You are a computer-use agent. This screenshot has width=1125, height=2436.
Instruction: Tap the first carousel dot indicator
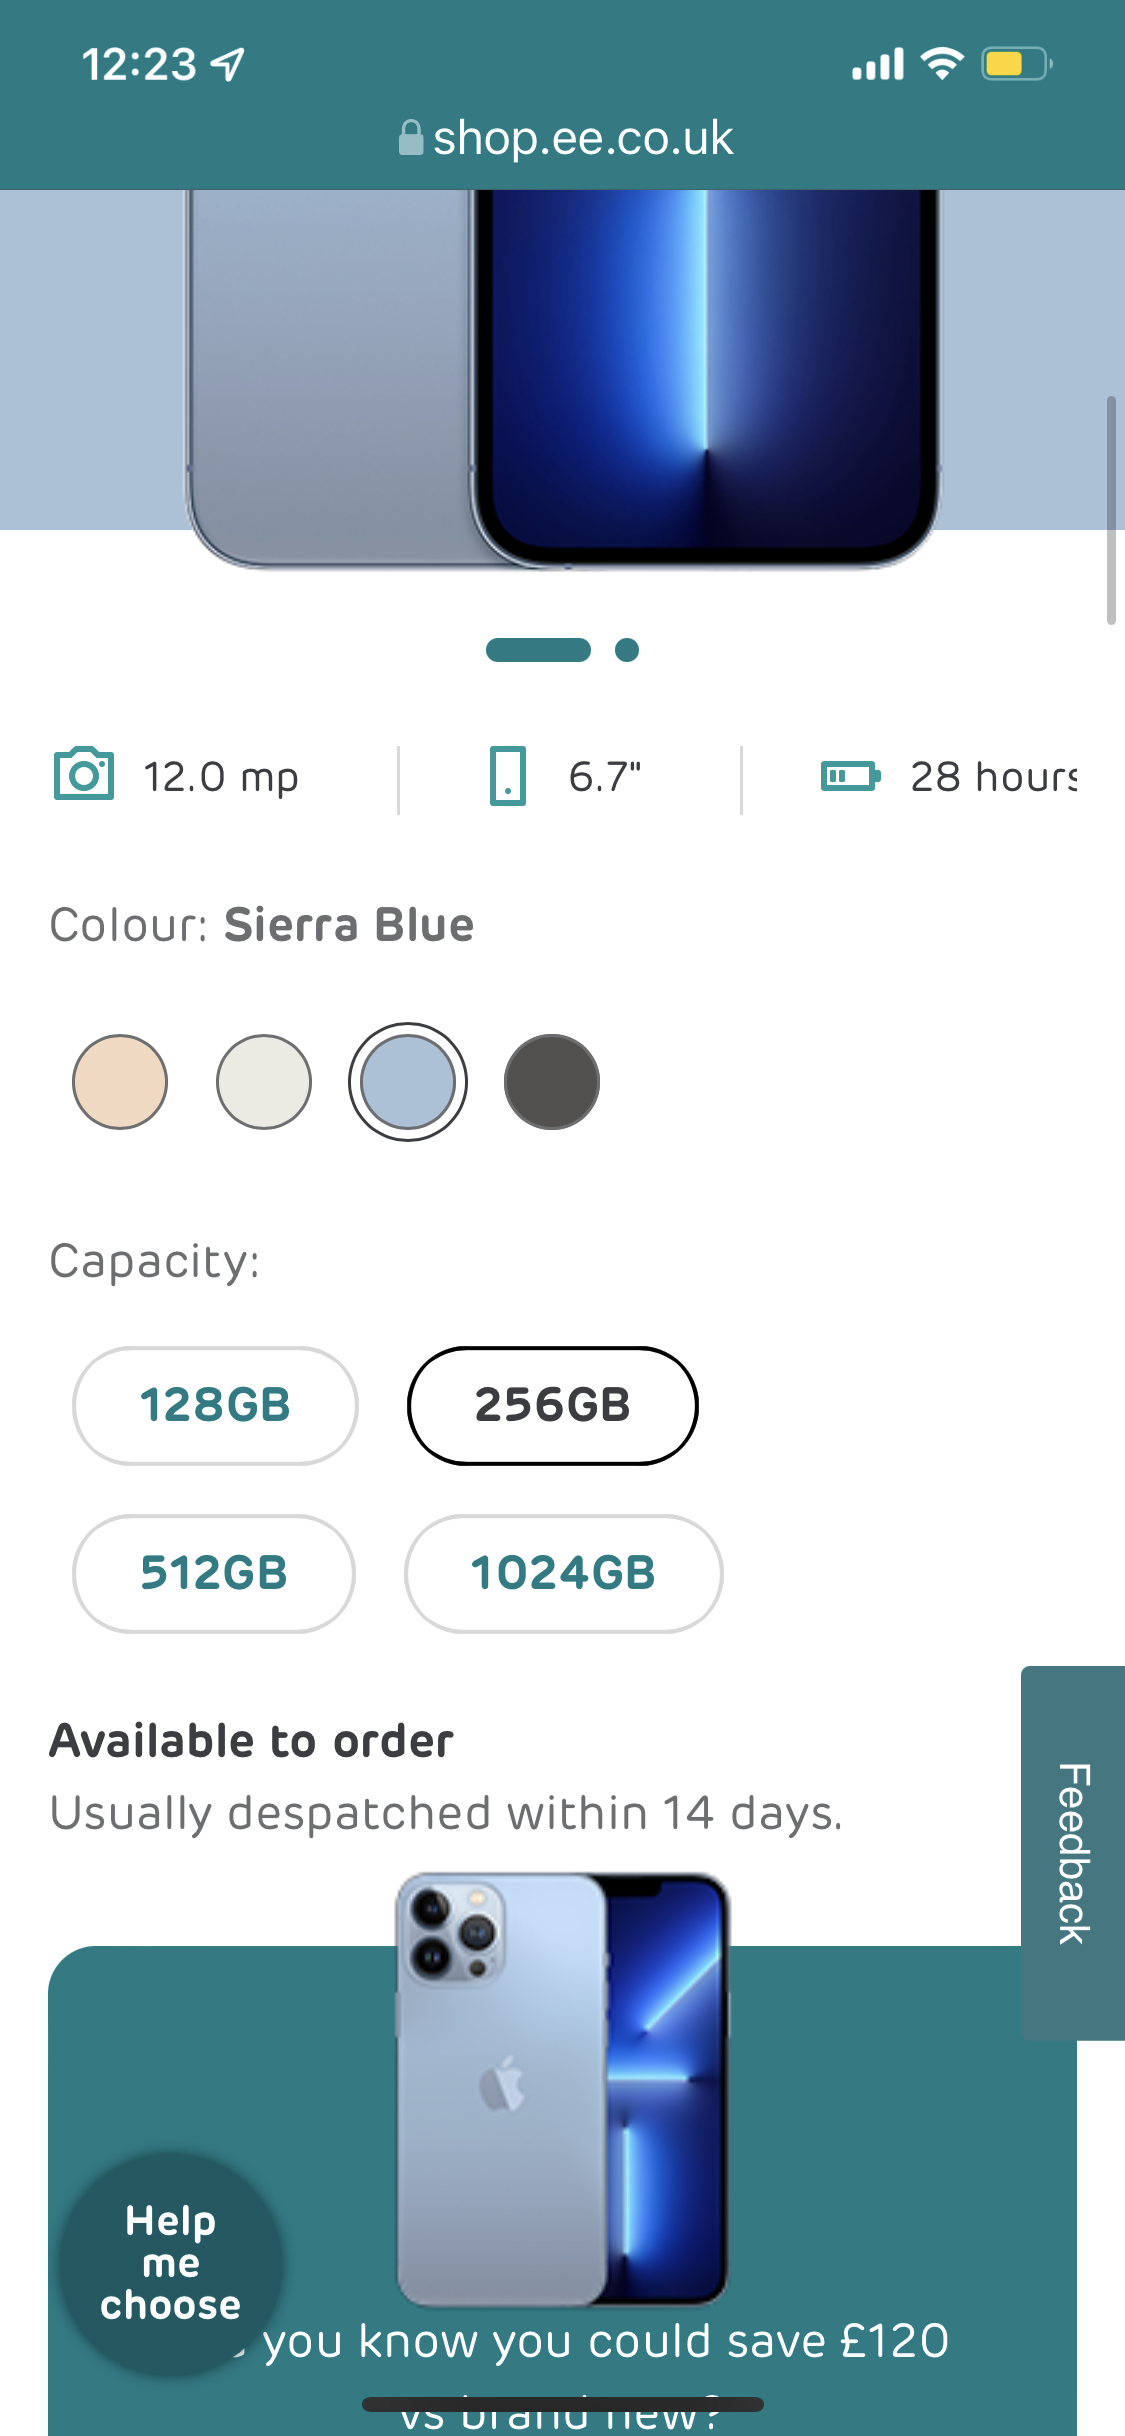point(537,650)
